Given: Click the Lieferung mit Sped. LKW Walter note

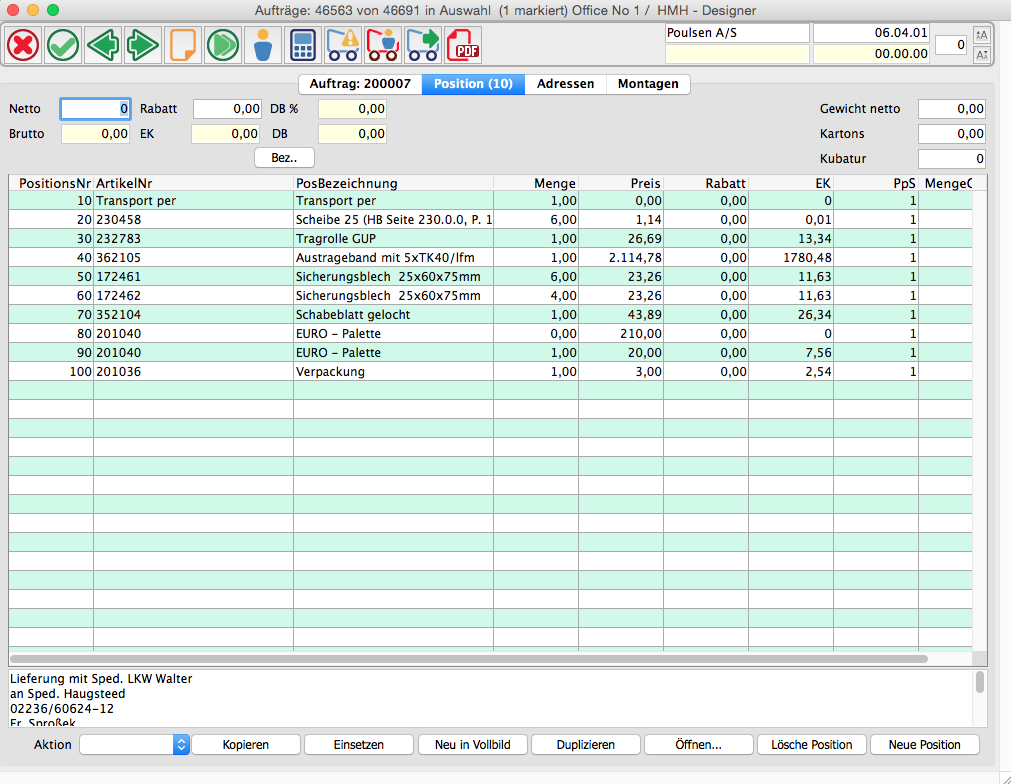Looking at the screenshot, I should coord(101,679).
